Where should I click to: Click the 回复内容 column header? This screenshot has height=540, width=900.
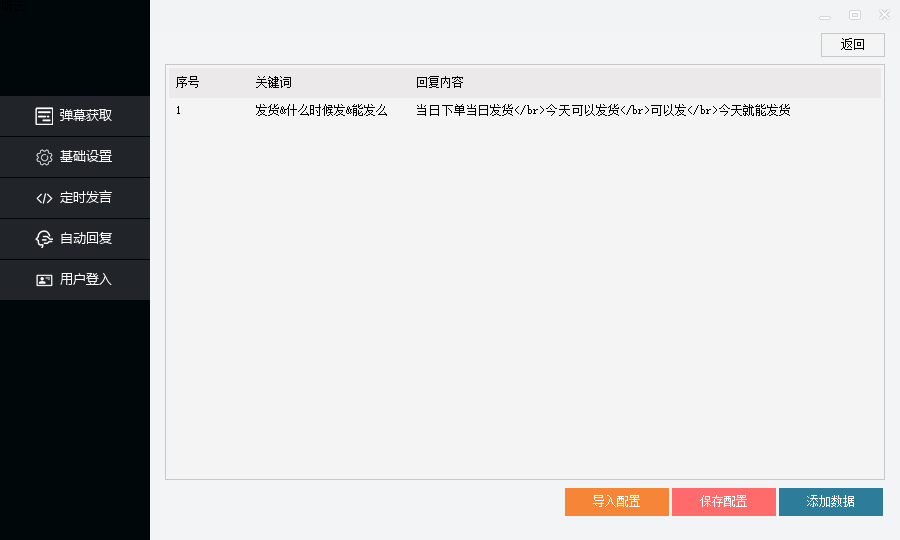tap(440, 82)
